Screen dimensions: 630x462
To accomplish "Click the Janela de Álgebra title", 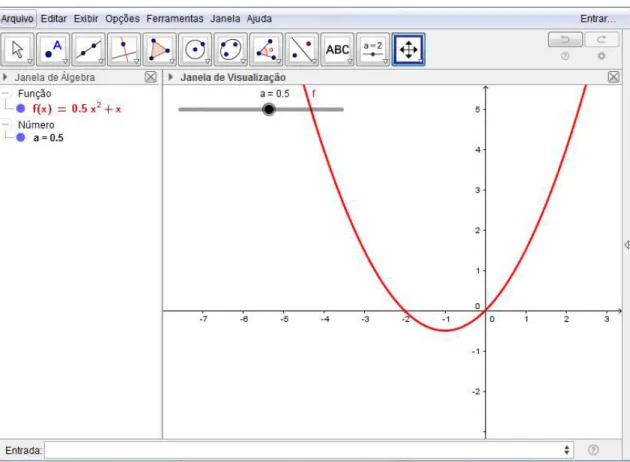I will tap(55, 77).
